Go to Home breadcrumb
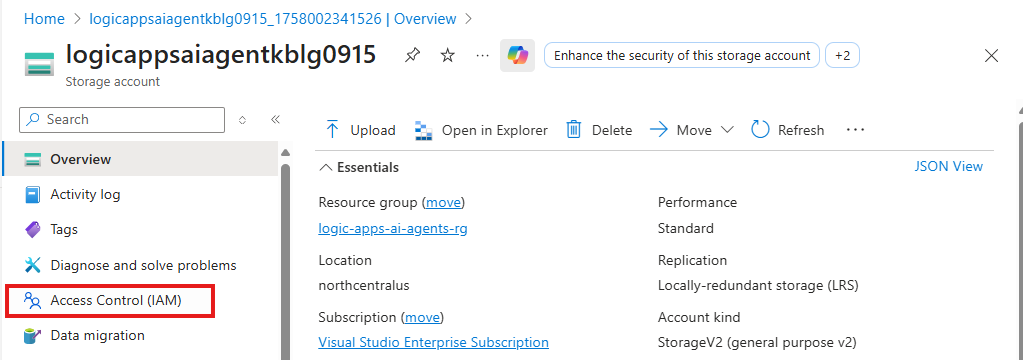Viewport: 1023px width, 360px height. click(44, 19)
